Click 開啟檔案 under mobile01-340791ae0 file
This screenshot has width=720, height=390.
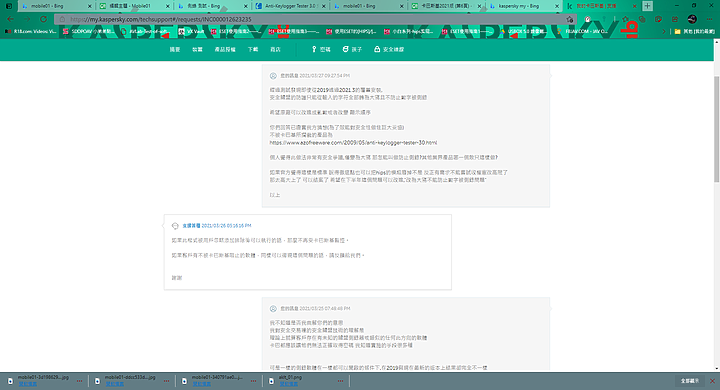pyautogui.click(x=202, y=384)
